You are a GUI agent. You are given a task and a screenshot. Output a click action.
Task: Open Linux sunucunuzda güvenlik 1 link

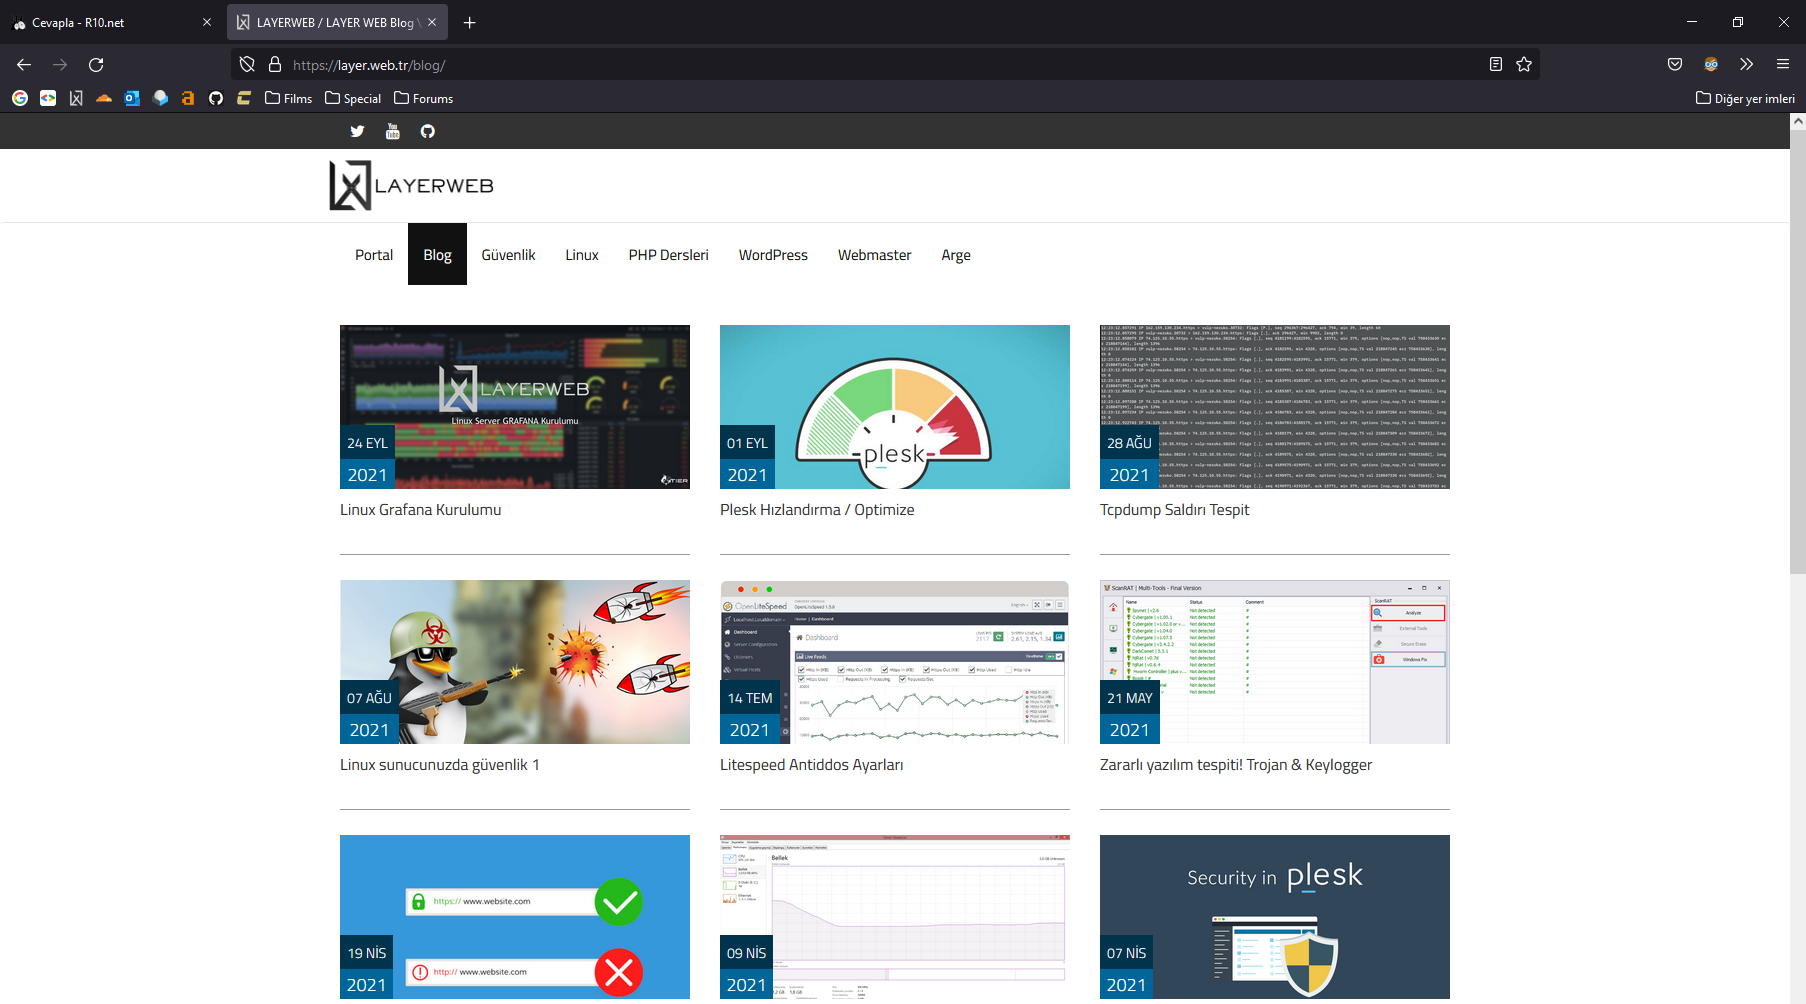coord(440,765)
